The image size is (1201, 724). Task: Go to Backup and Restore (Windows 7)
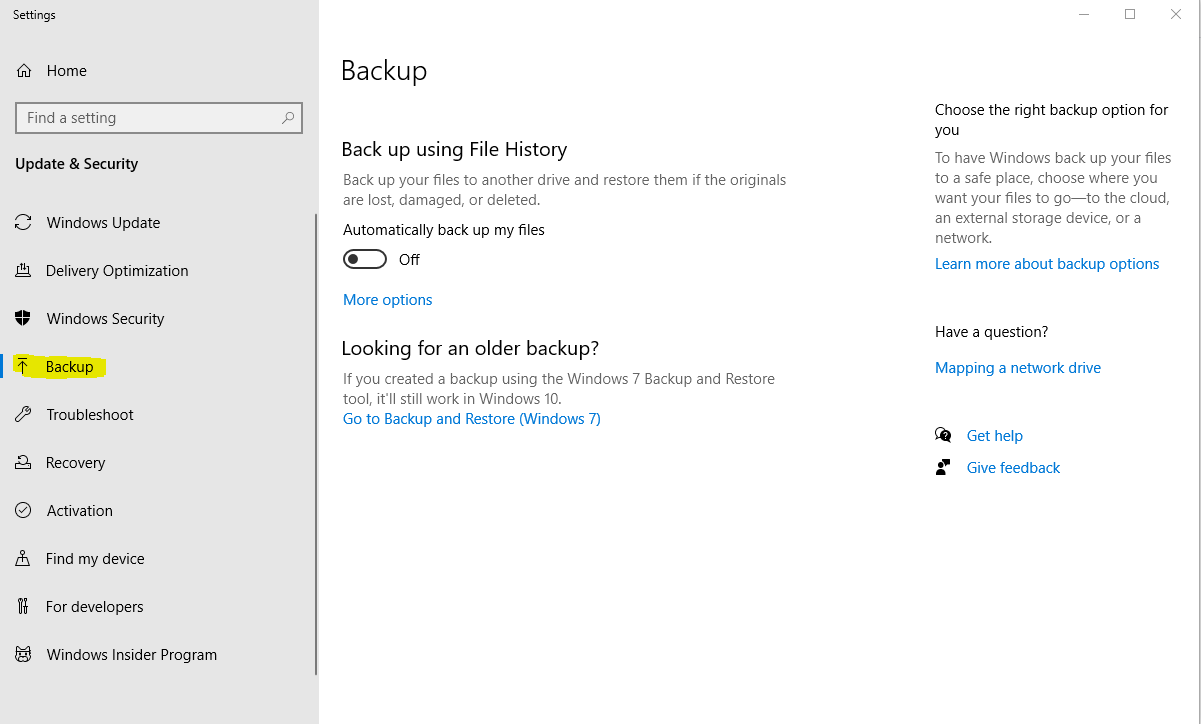pyautogui.click(x=472, y=419)
